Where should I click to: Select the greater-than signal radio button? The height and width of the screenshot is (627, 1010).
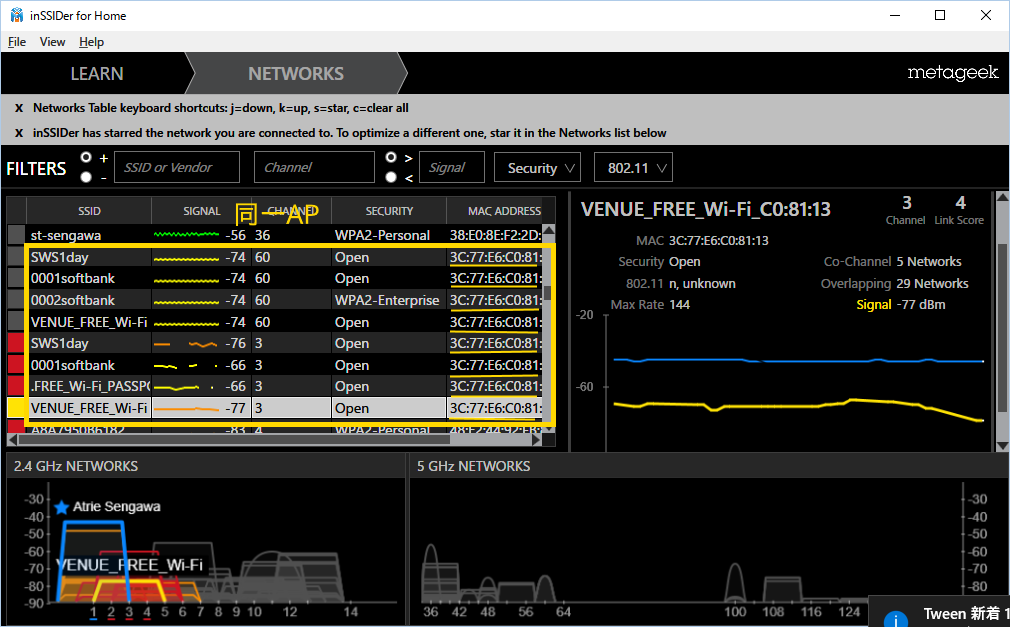391,157
